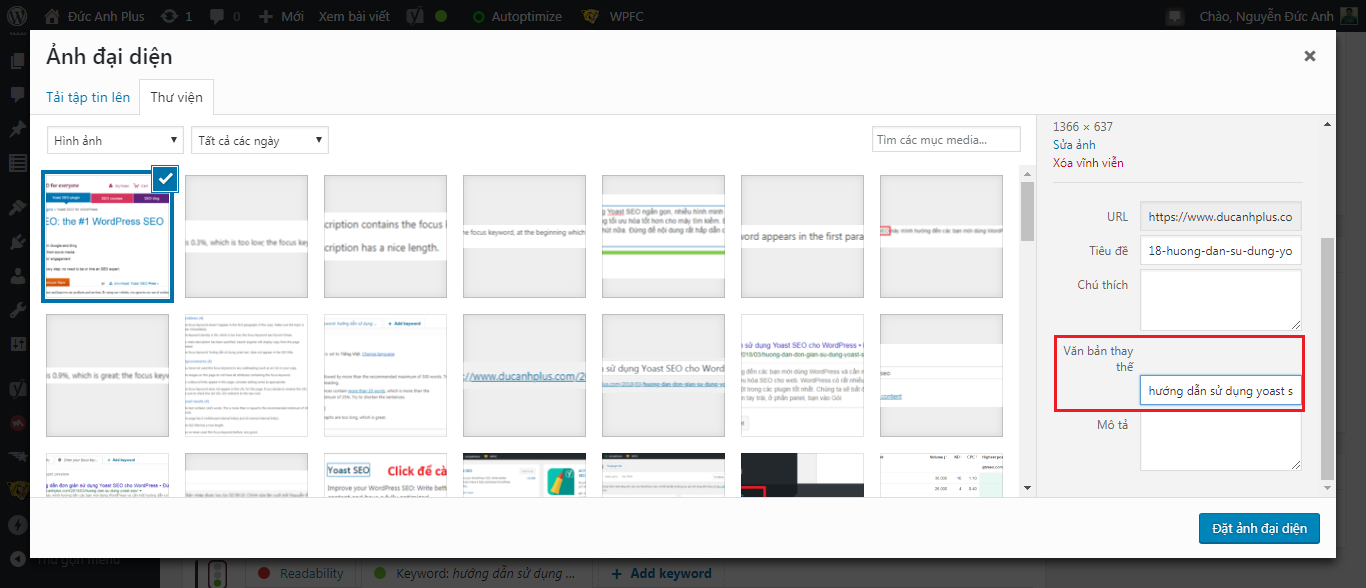
Task: Select the 'Click để cà' Yoast SEO thumbnail
Action: pos(385,476)
